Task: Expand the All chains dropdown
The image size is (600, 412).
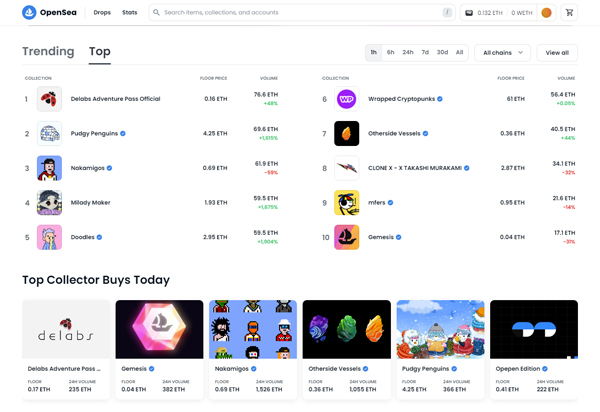Action: (502, 53)
